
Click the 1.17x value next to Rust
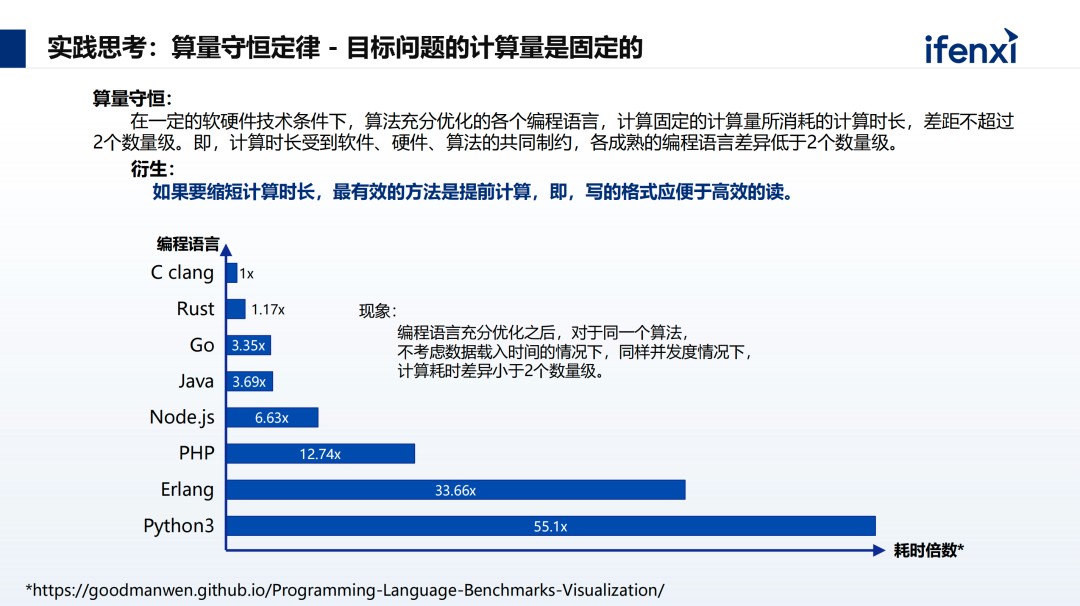[x=268, y=310]
